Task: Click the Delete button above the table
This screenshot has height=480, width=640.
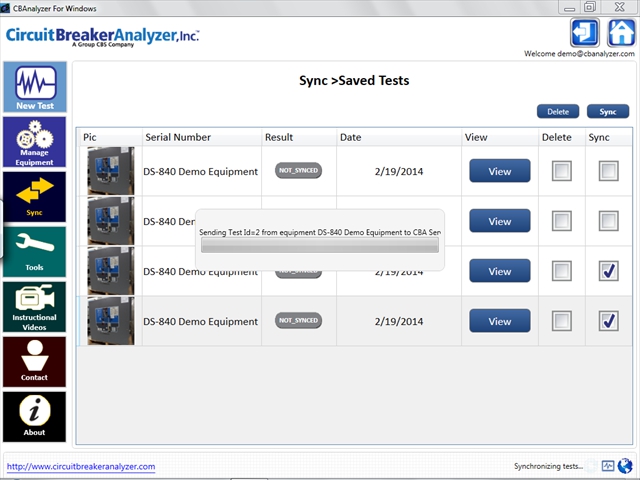Action: coord(558,111)
